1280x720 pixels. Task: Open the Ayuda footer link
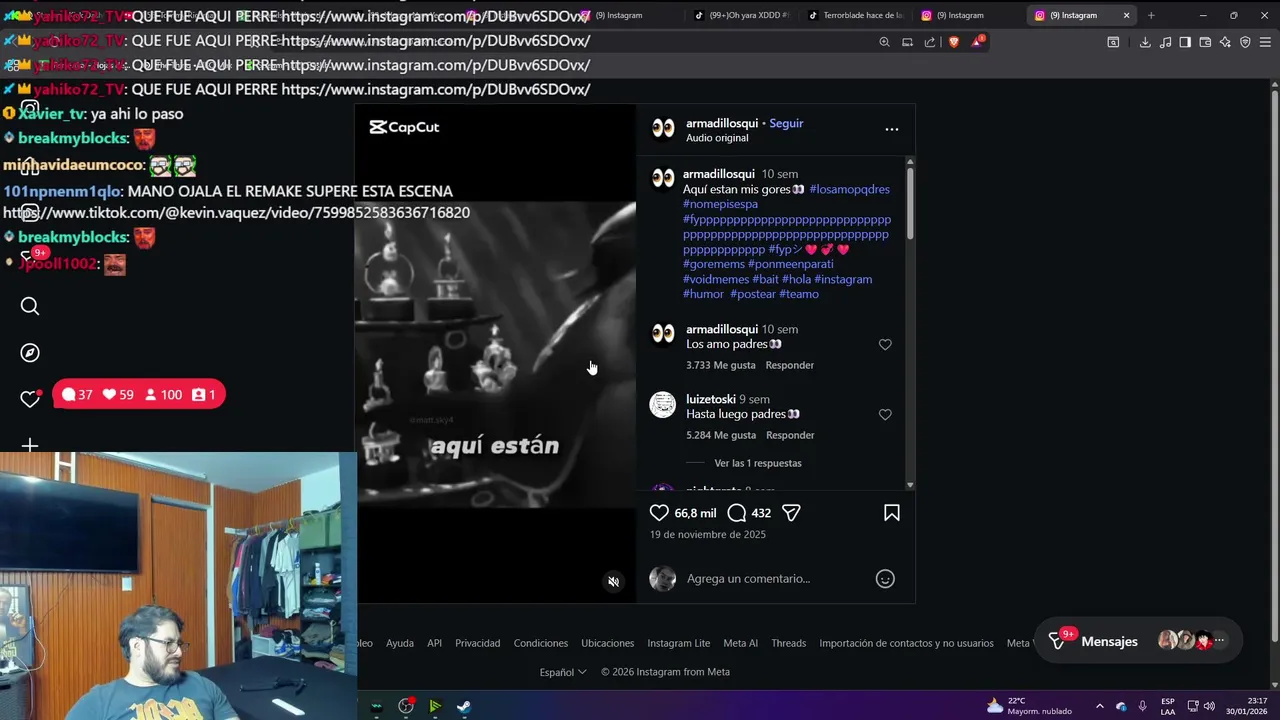[400, 643]
